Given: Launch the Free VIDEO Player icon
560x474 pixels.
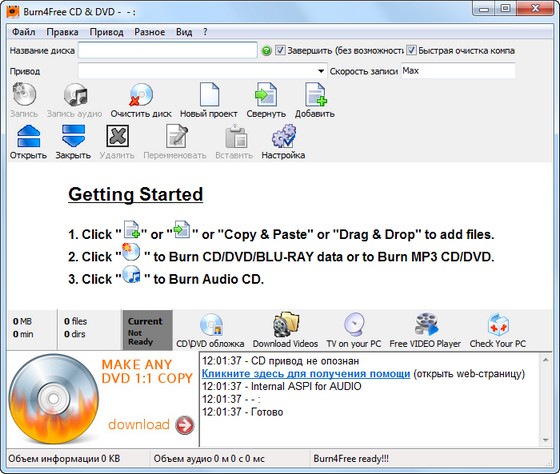Looking at the screenshot, I should [x=426, y=324].
